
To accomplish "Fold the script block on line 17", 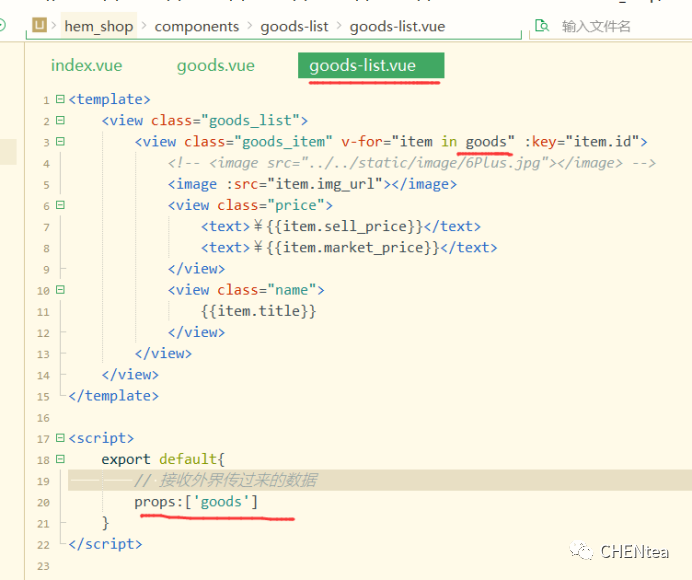I will click(x=60, y=438).
